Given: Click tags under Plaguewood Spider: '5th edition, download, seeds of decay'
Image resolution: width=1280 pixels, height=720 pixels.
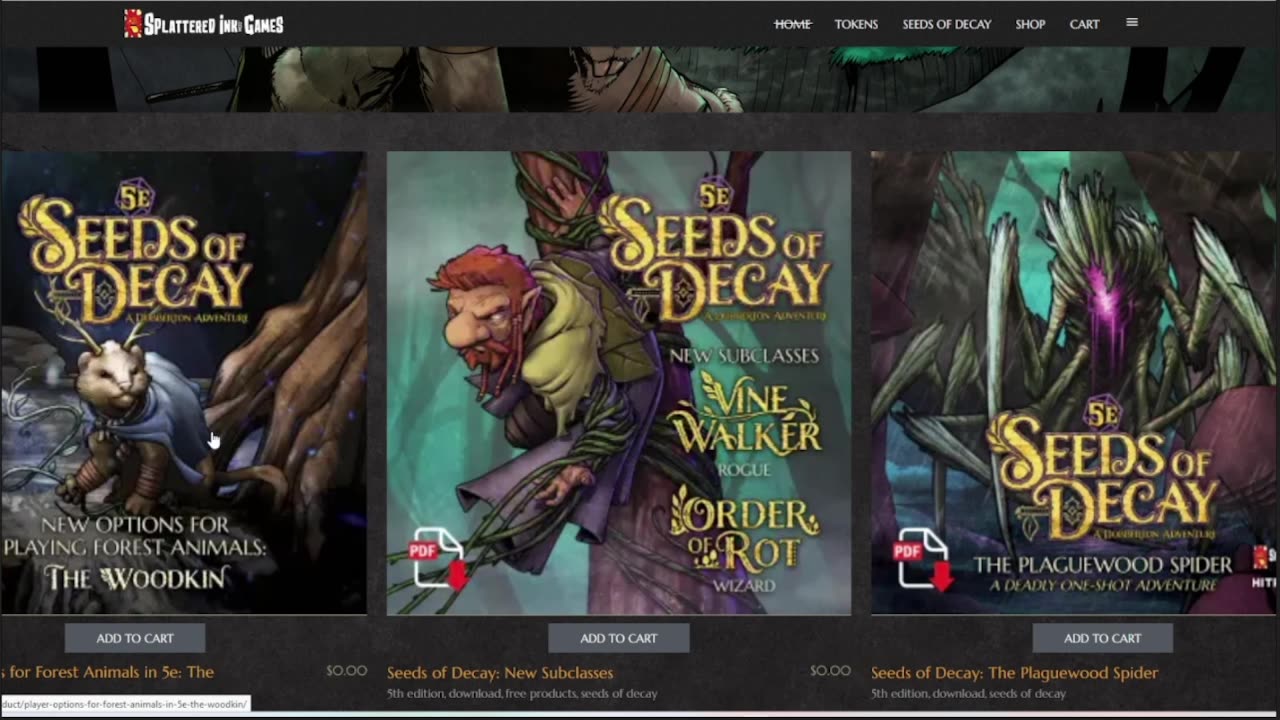Looking at the screenshot, I should click(968, 694).
